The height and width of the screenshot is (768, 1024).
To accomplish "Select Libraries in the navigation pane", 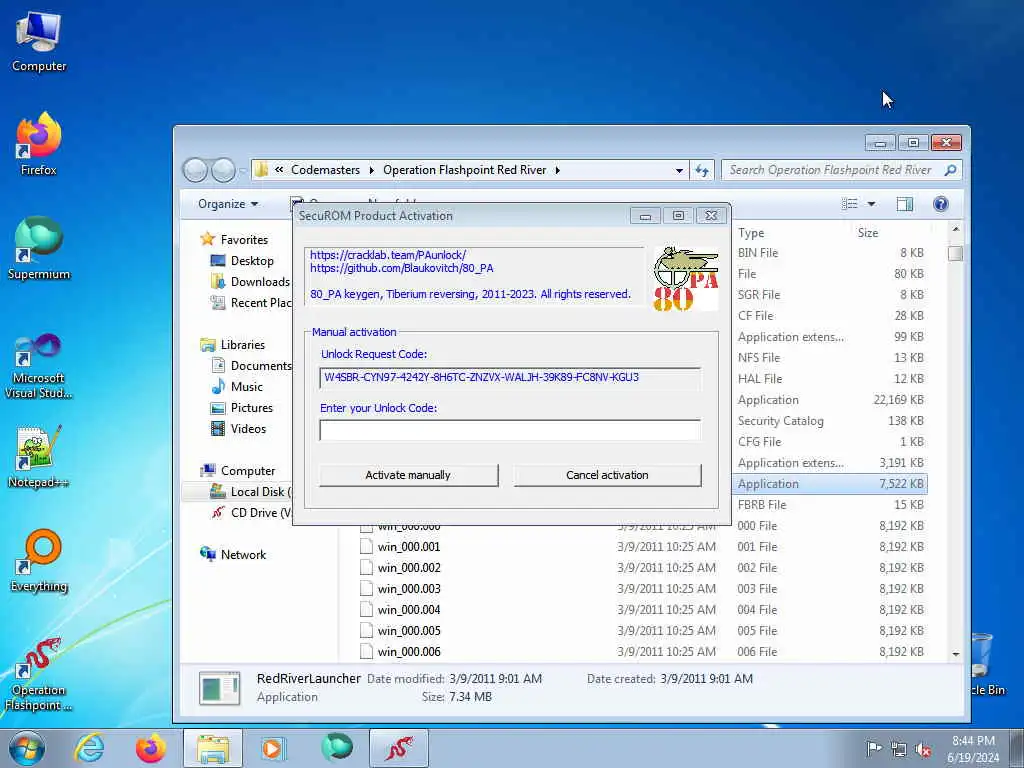I will point(242,345).
